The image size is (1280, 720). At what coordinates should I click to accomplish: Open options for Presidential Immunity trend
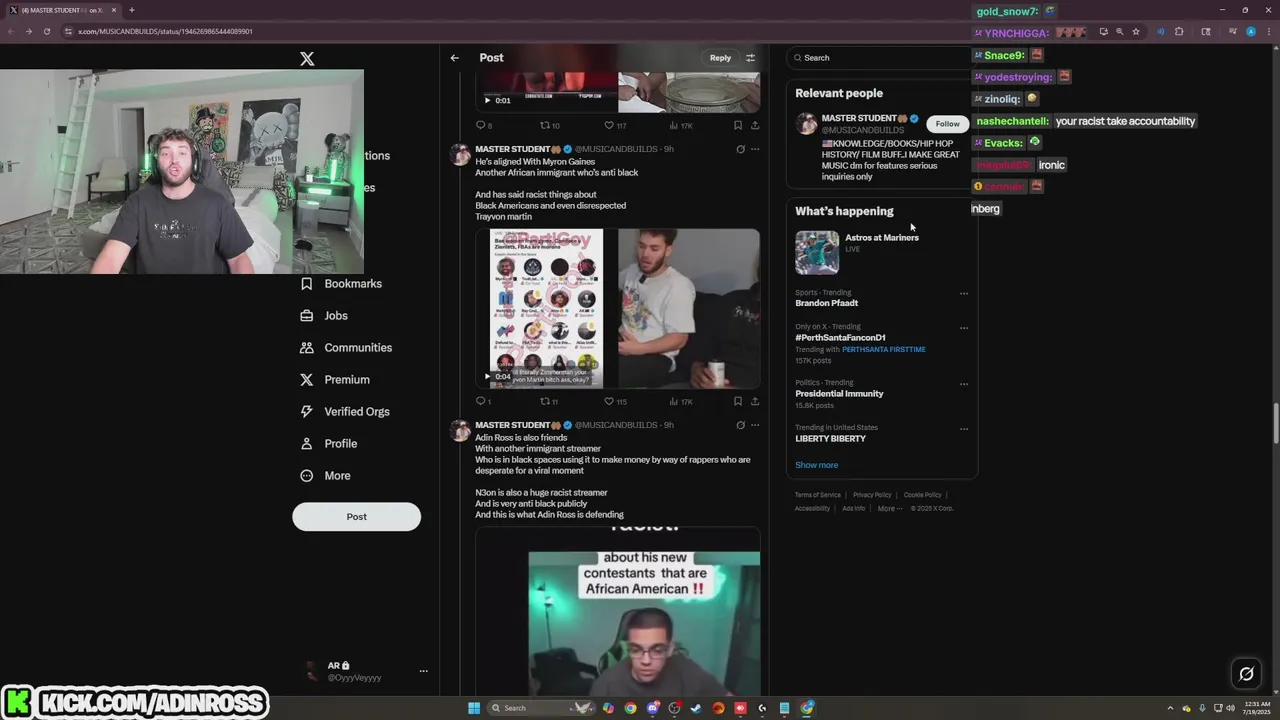pos(964,384)
